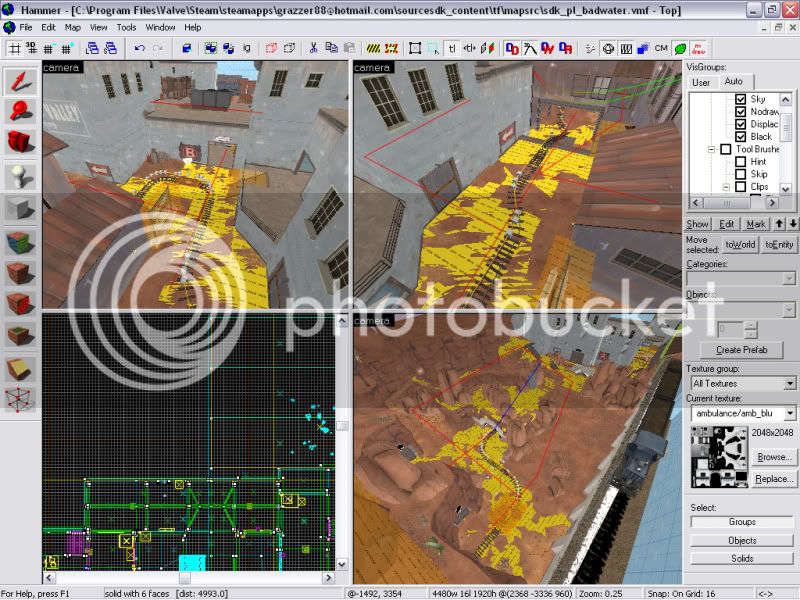Select the Block creation tool
The width and height of the screenshot is (800, 600).
tap(20, 208)
